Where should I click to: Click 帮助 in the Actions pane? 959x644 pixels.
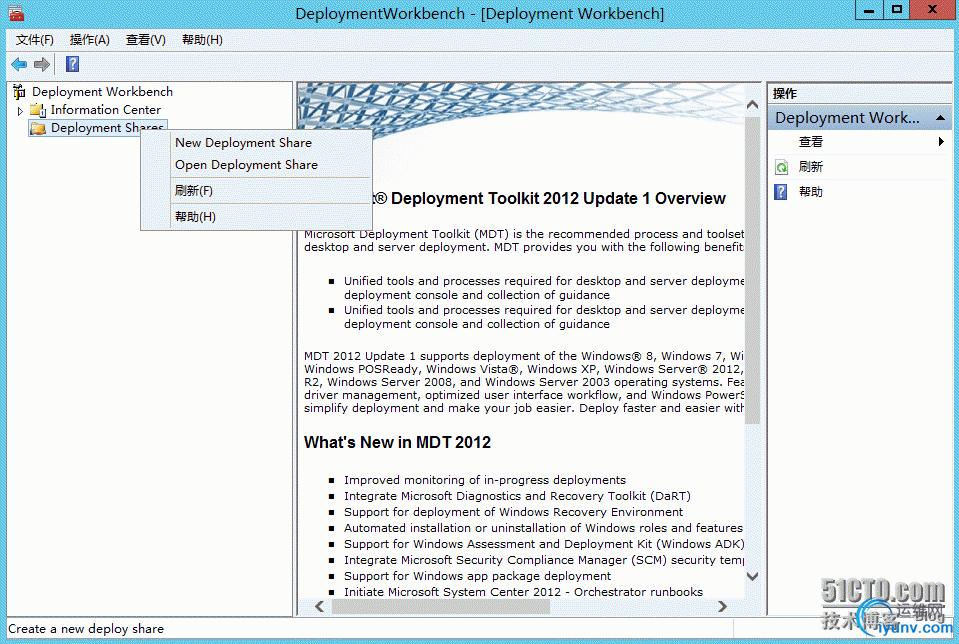coord(811,192)
